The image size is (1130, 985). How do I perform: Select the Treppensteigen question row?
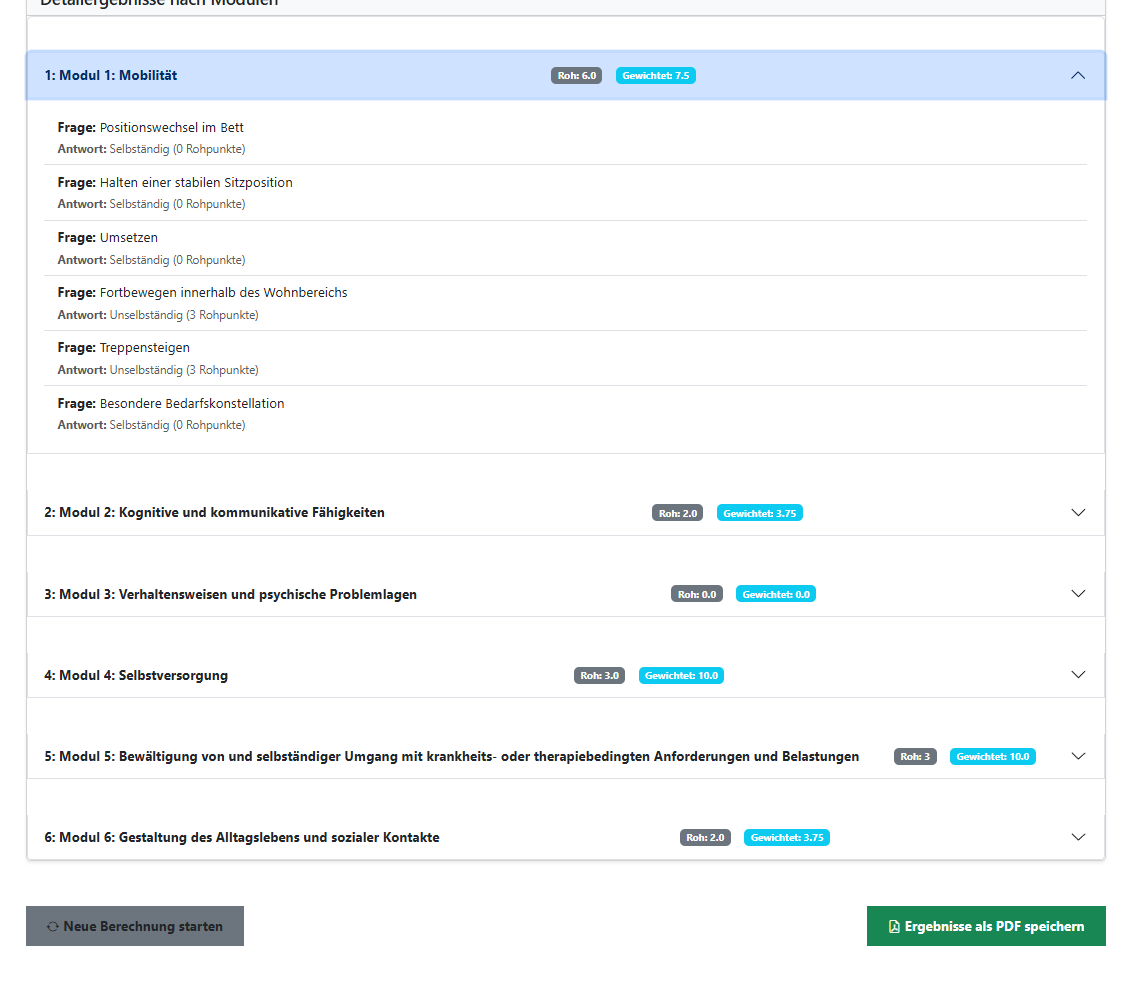coord(144,348)
